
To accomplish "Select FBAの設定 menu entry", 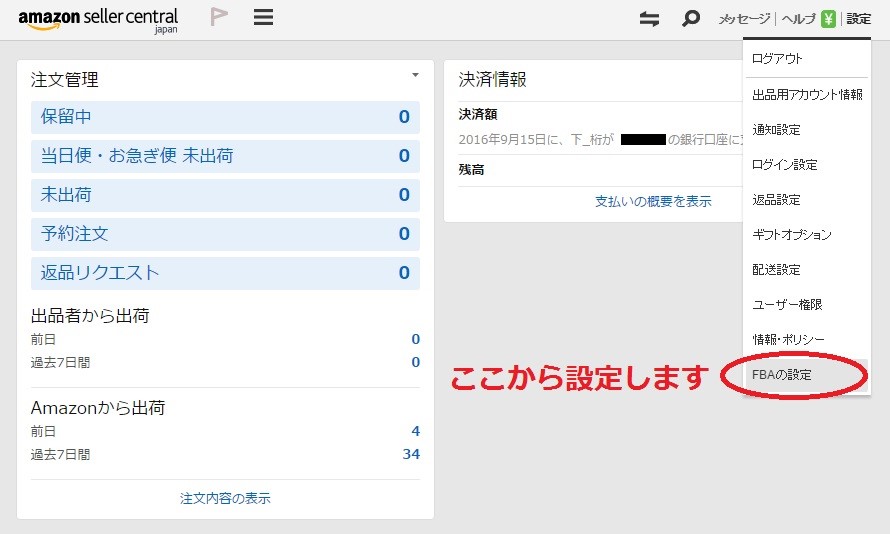I will coord(782,375).
